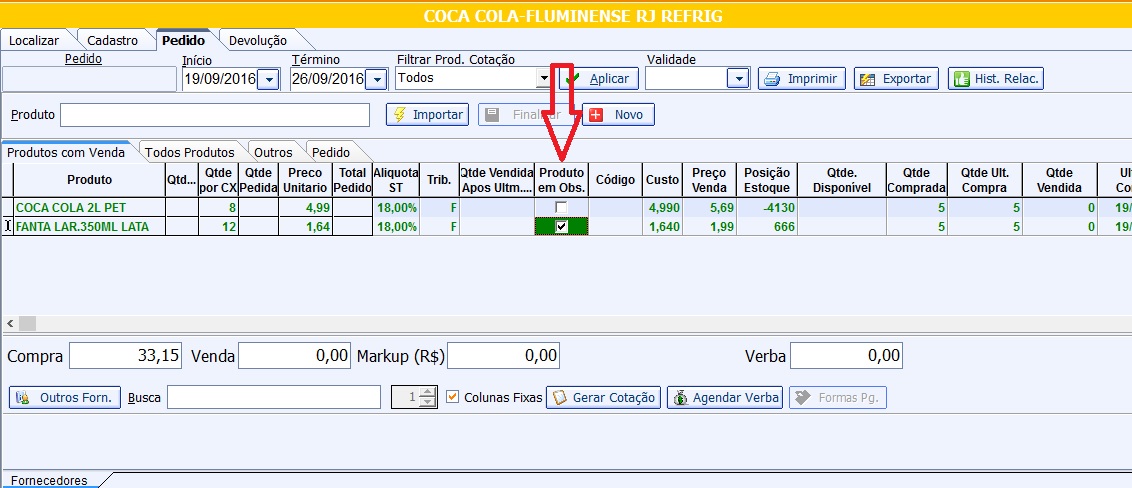
Task: Click the Imprimir printer button
Action: [x=801, y=79]
